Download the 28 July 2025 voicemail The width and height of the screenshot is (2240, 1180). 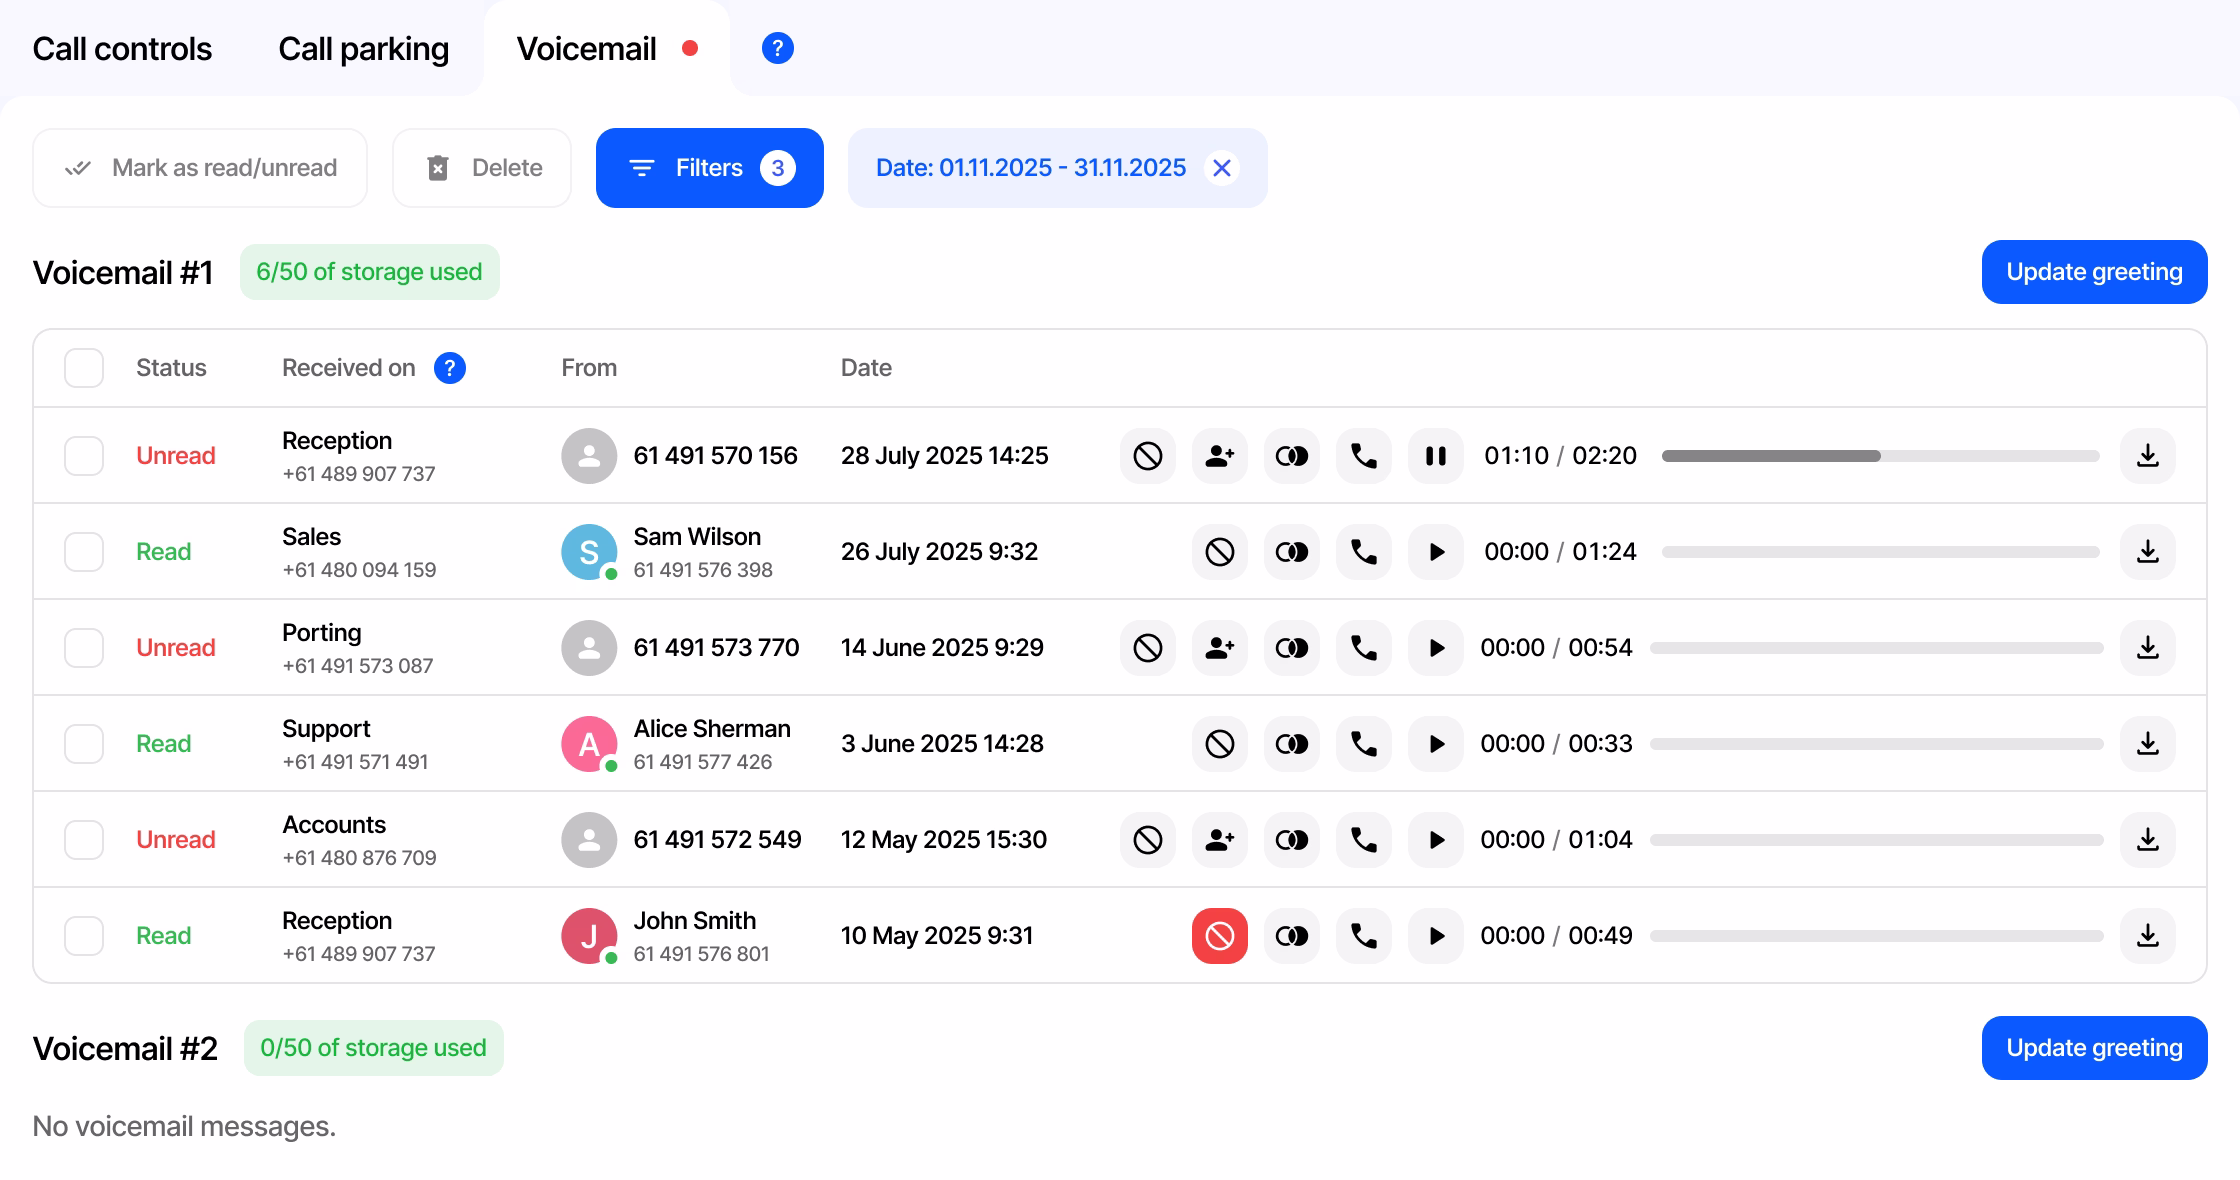point(2148,456)
